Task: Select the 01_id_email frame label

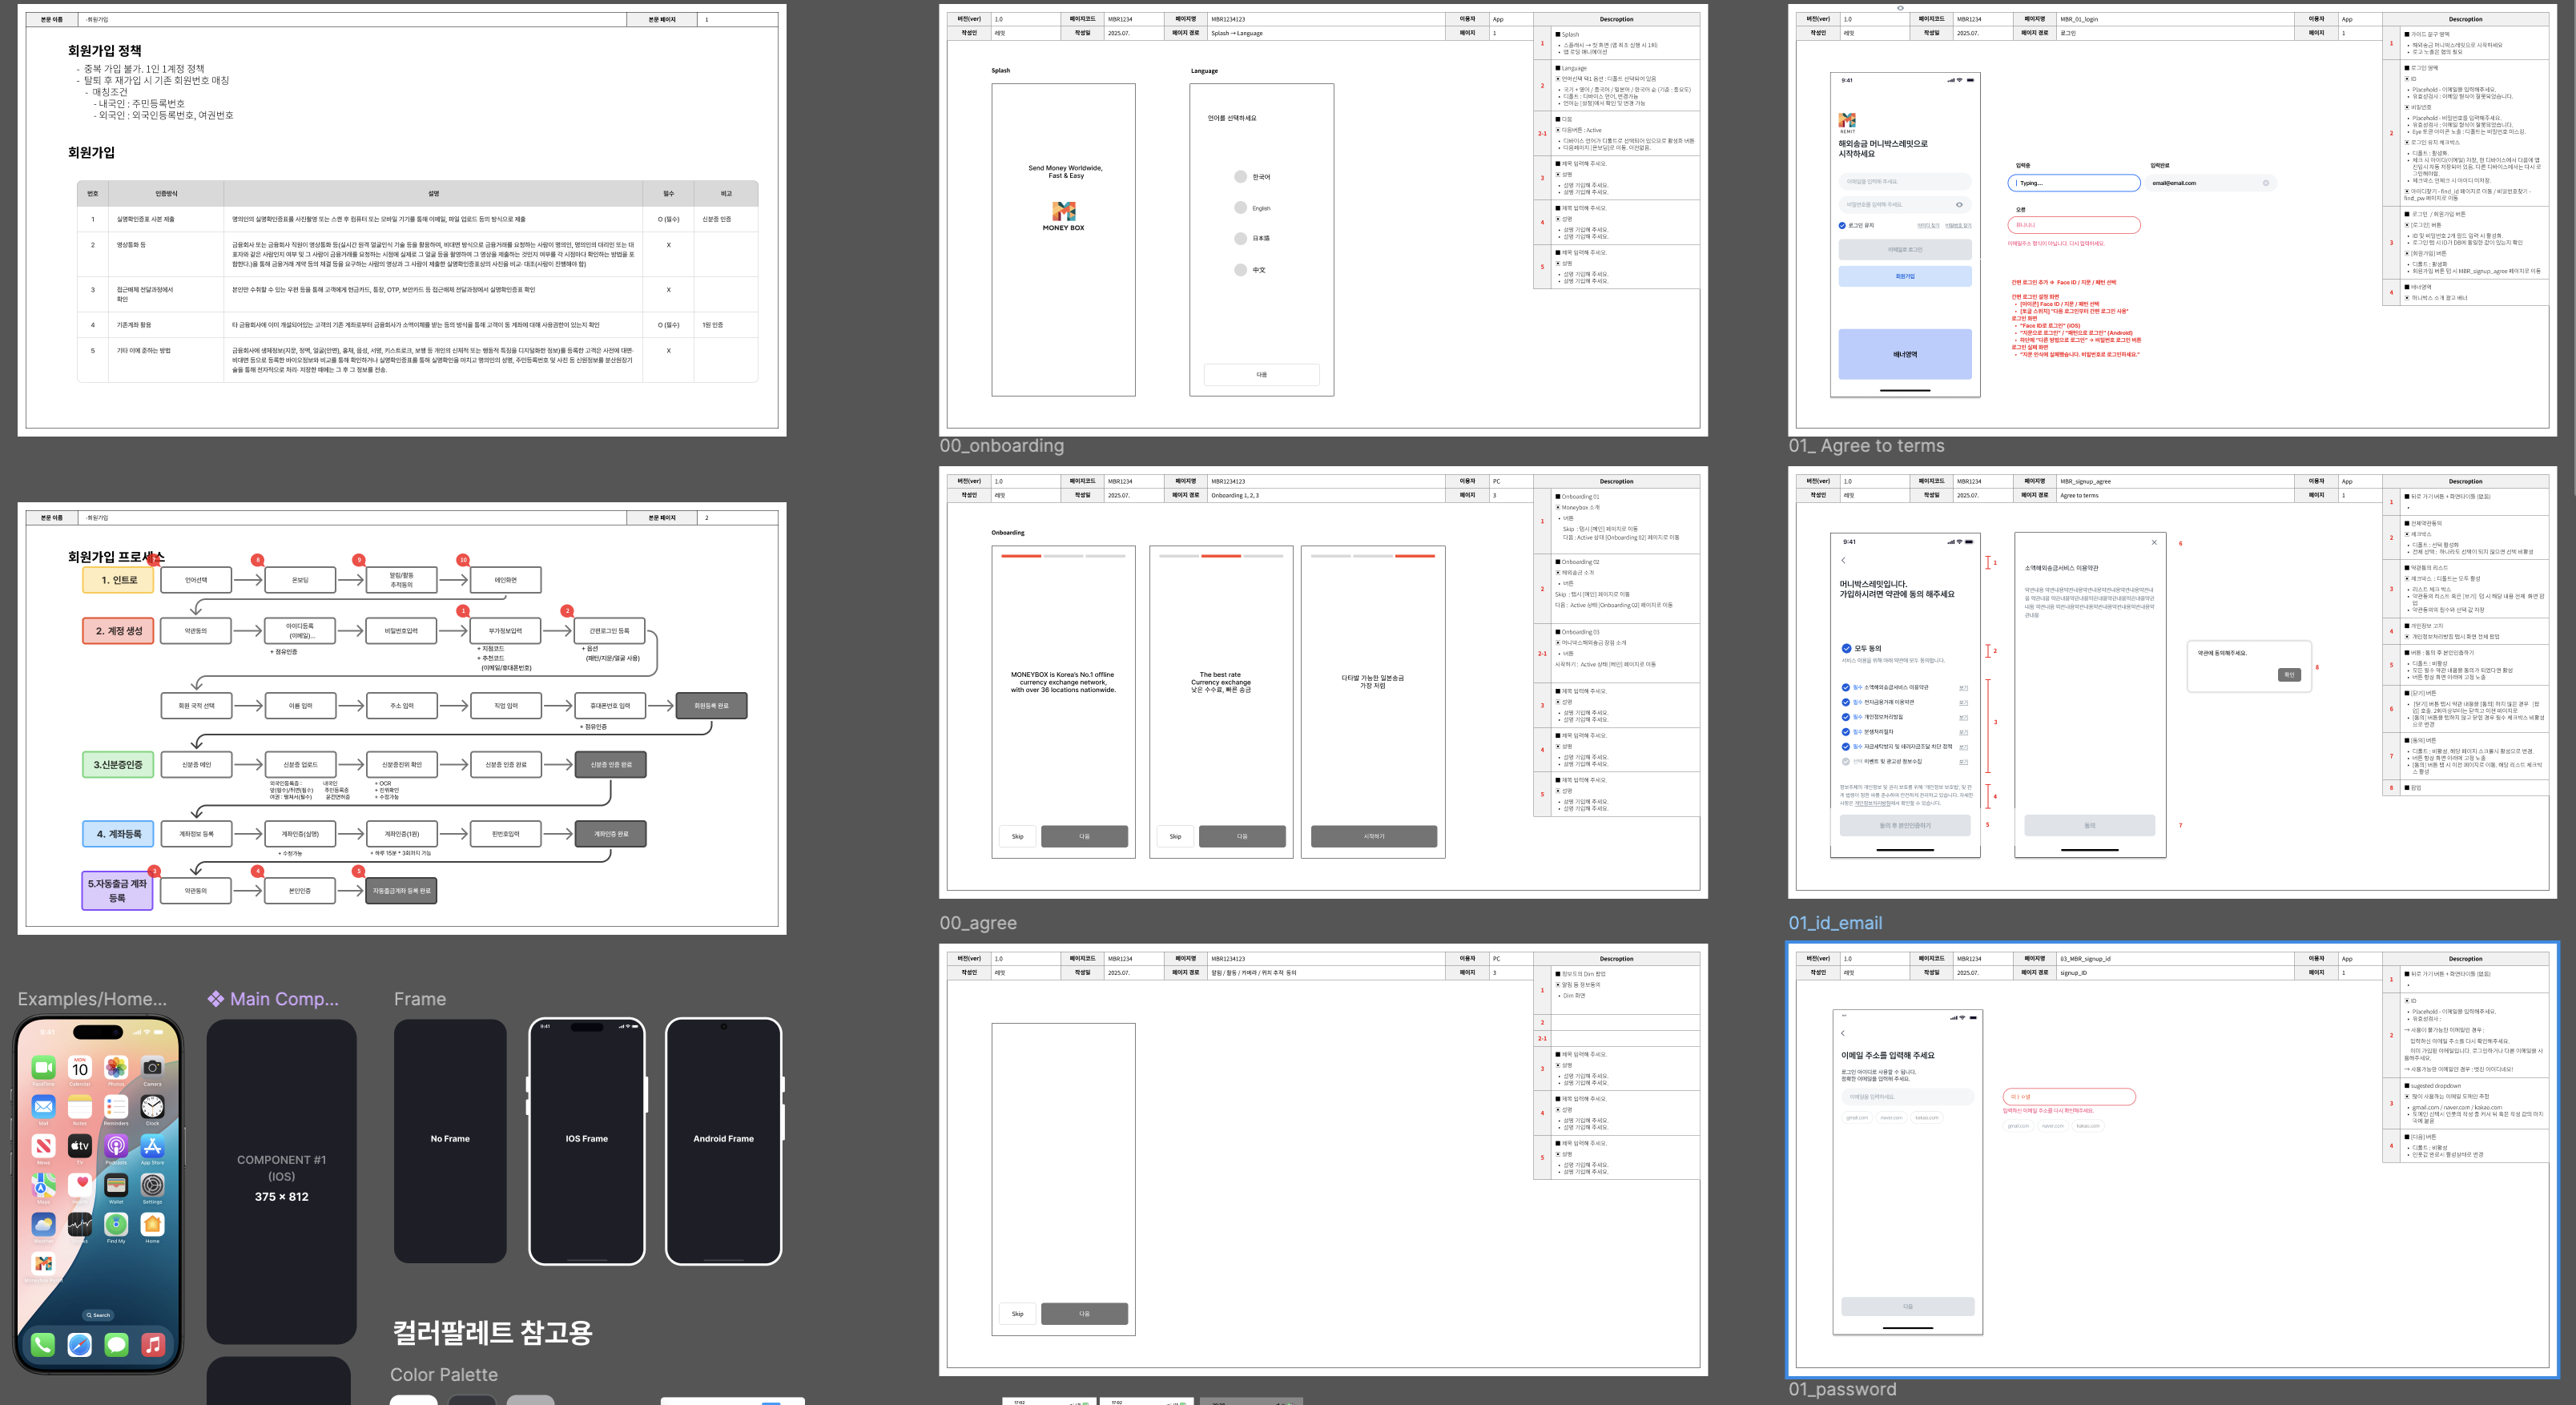Action: (1834, 923)
